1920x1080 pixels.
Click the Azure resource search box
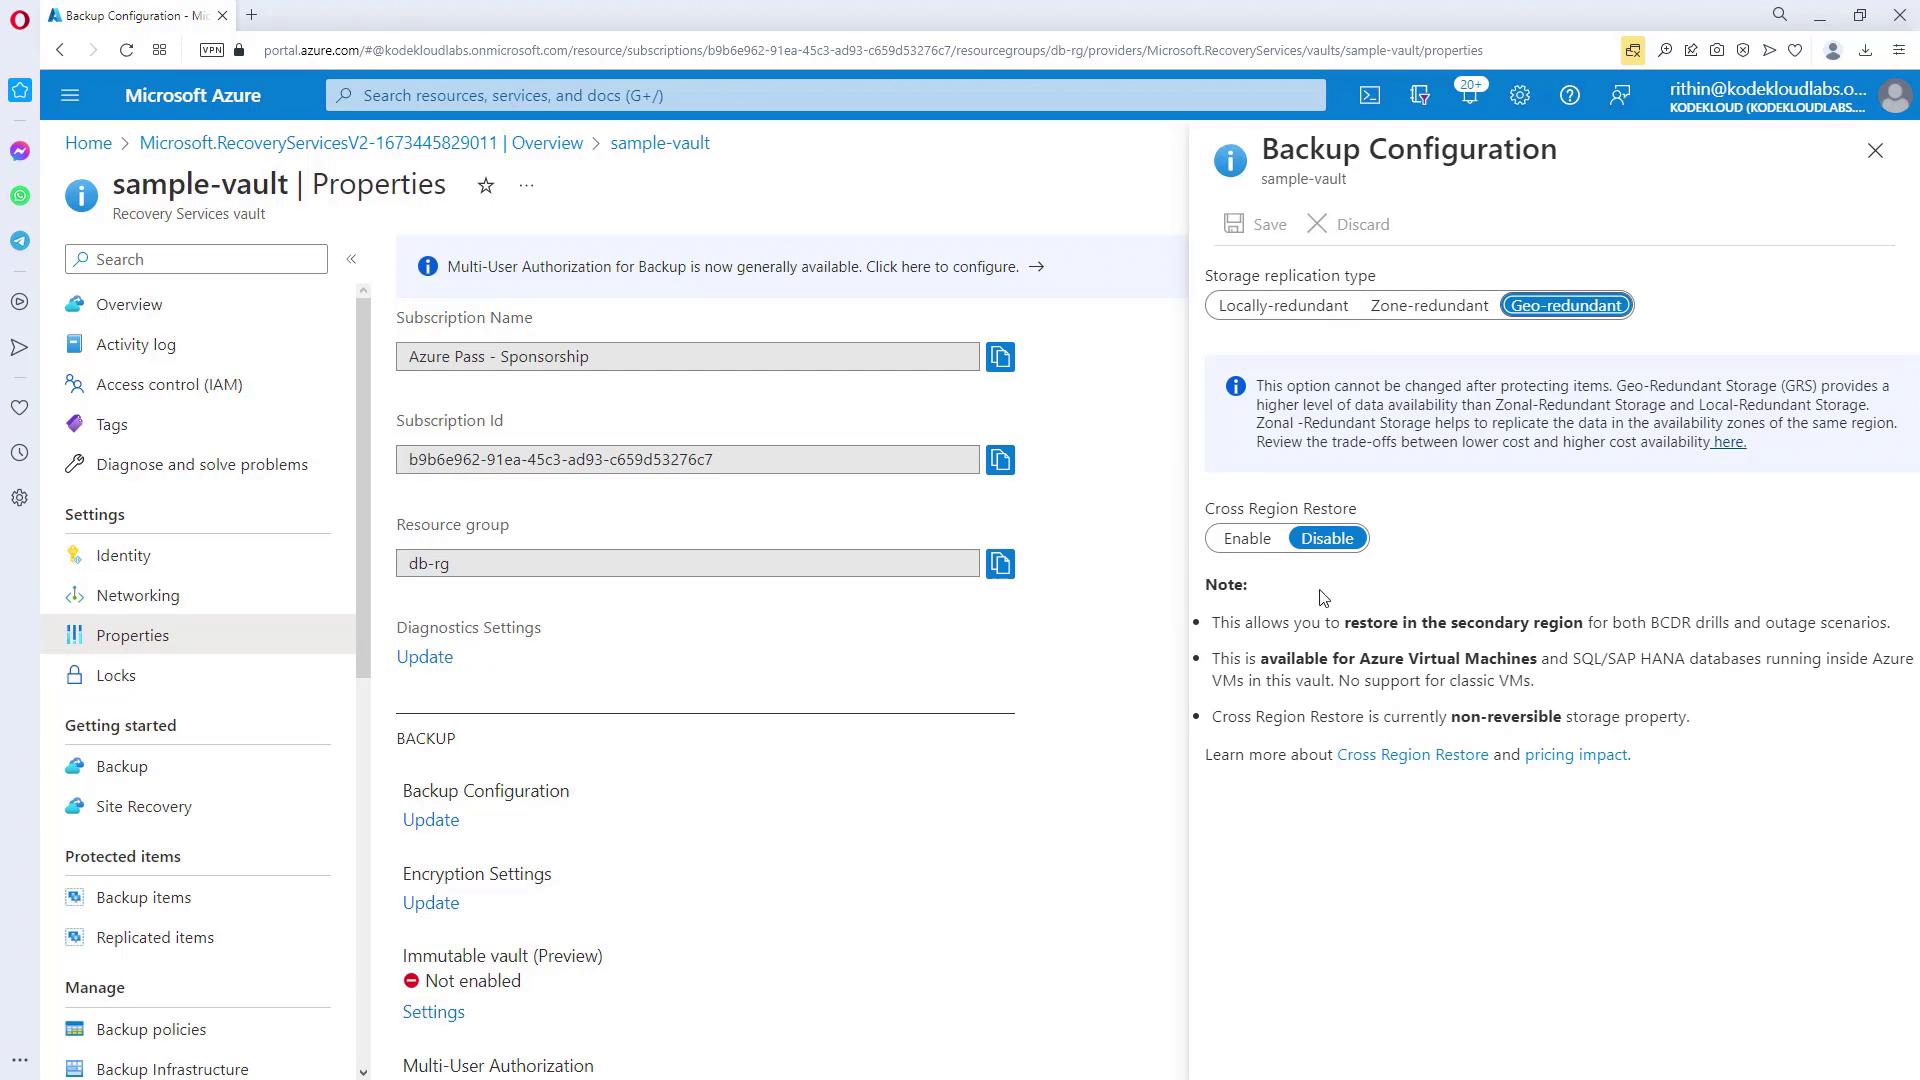825,95
